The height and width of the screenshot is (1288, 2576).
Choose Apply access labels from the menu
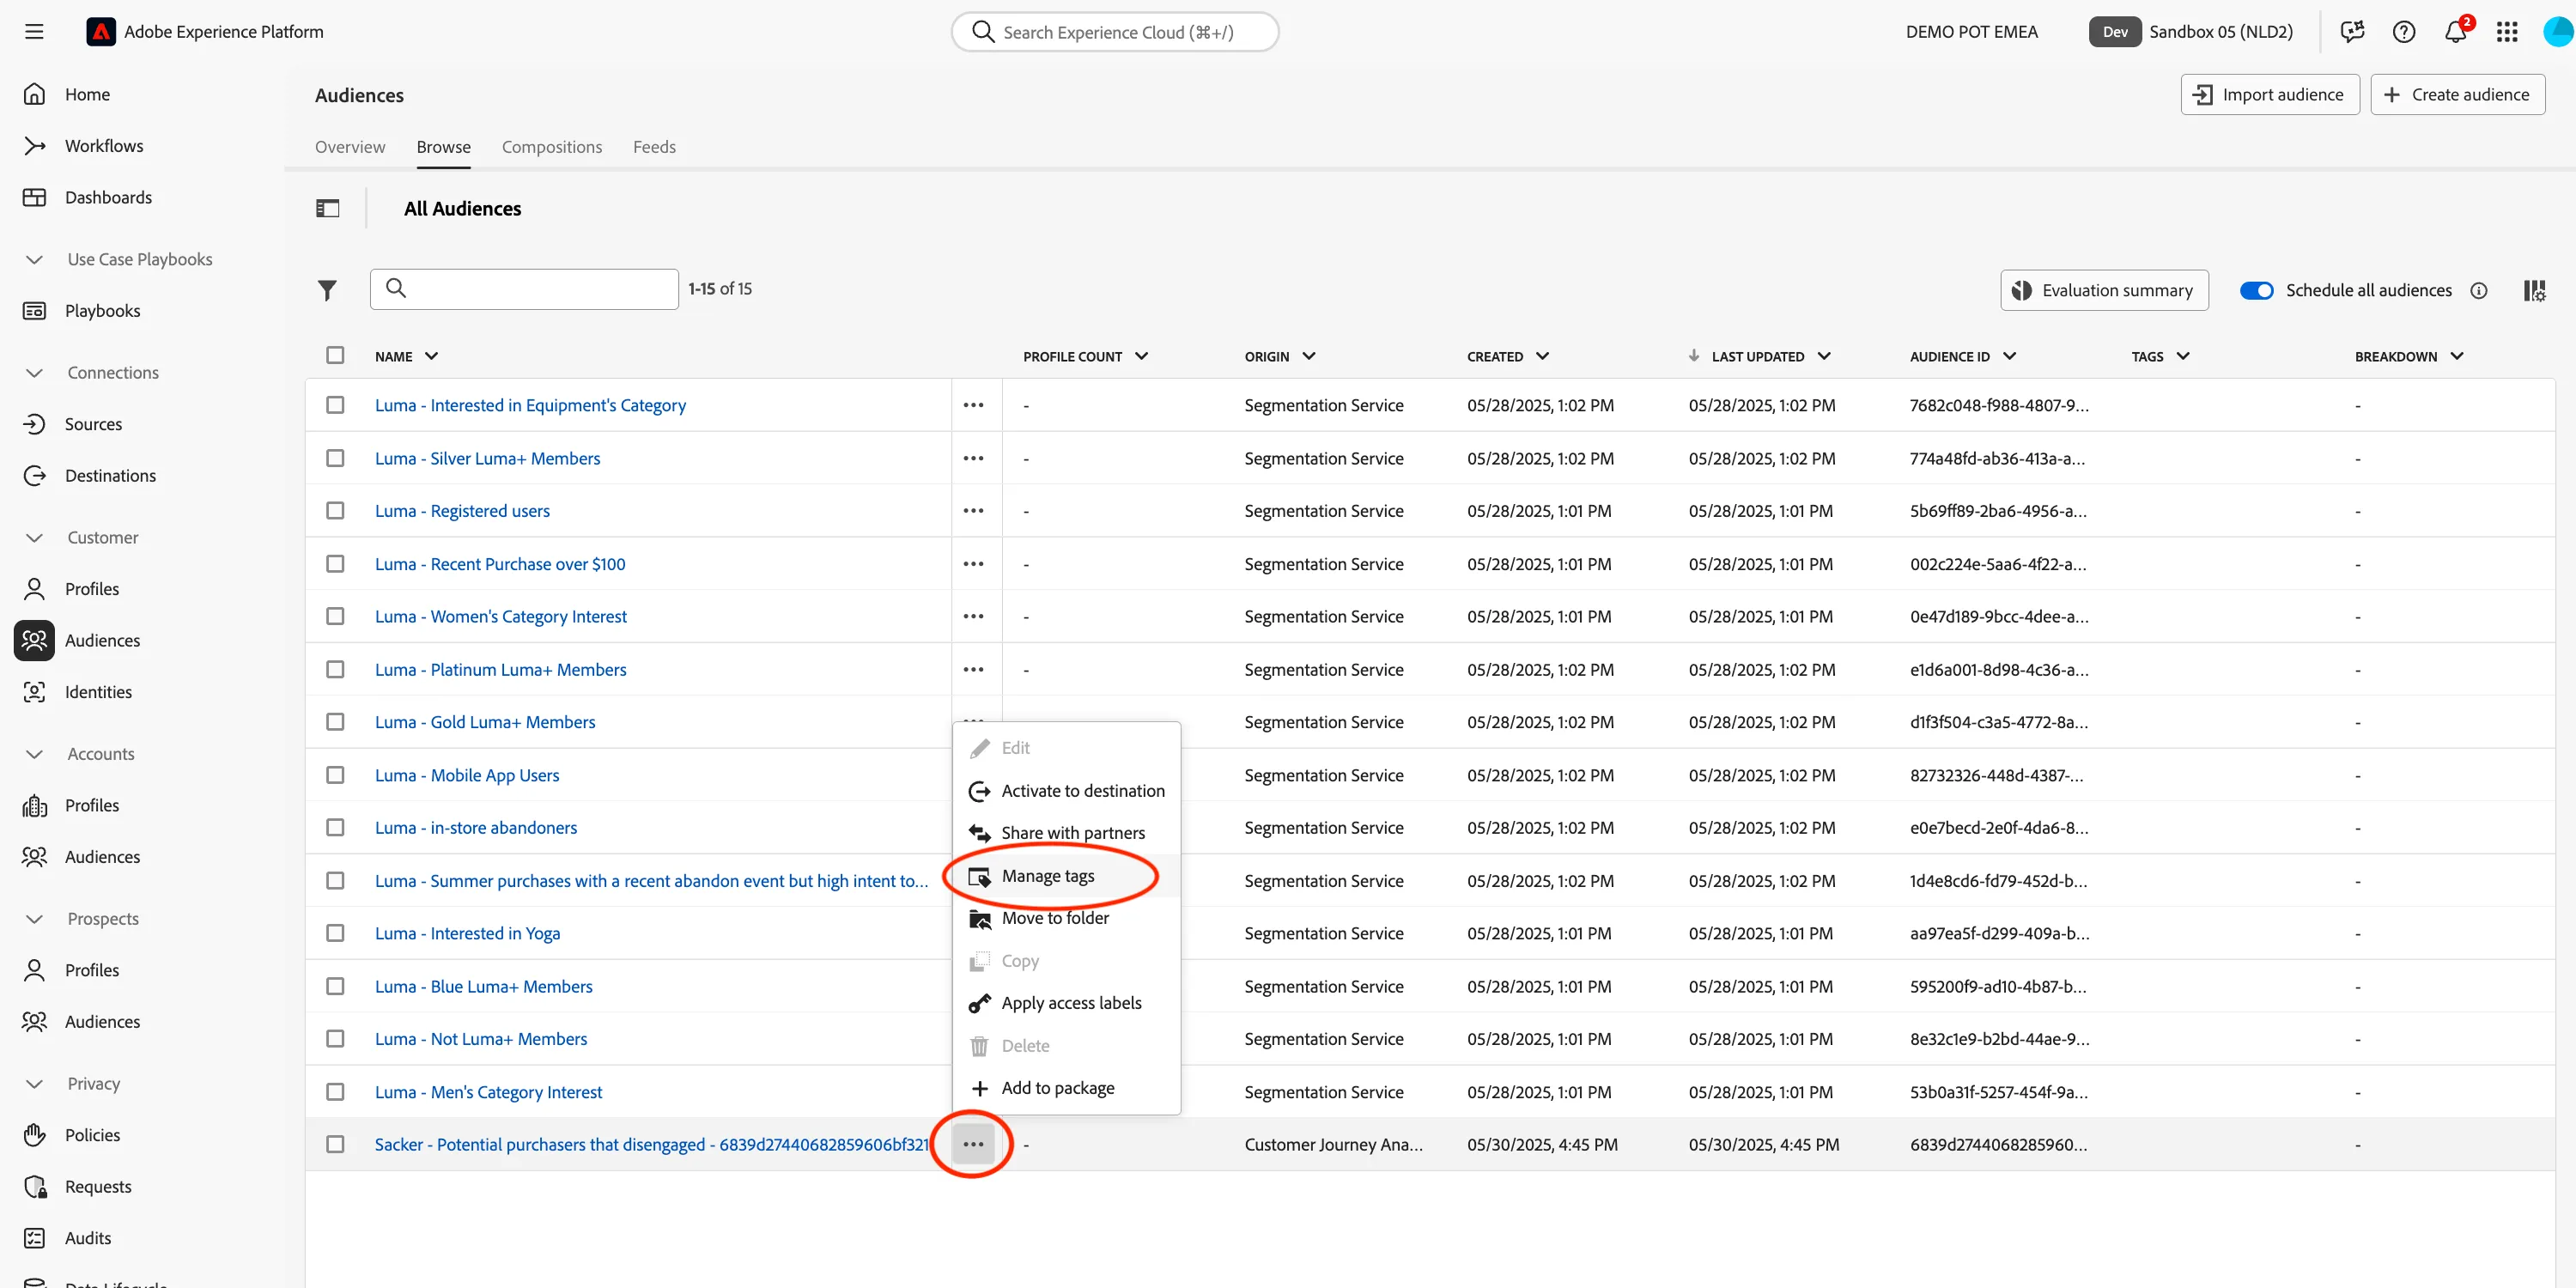pos(1066,1003)
